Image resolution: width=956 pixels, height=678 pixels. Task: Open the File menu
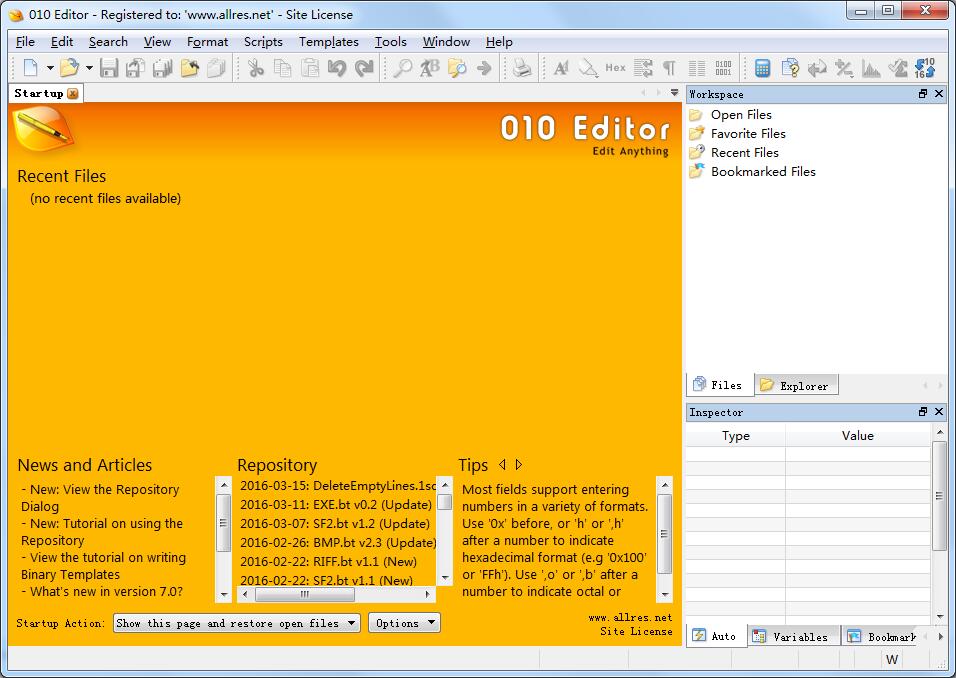coord(25,41)
